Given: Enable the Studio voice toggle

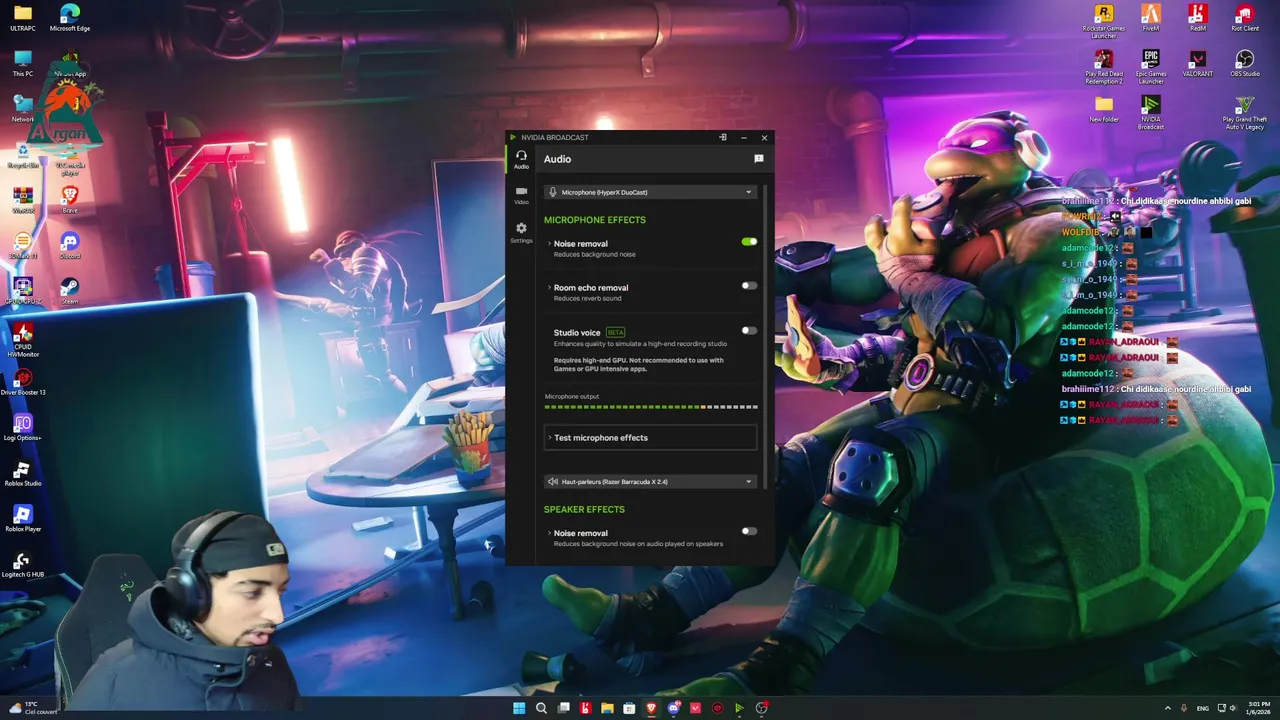Looking at the screenshot, I should click(749, 330).
